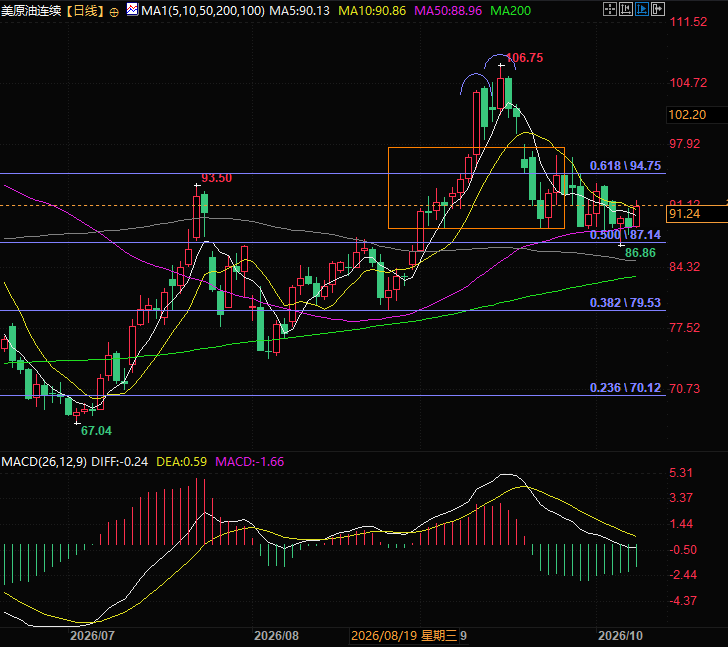Click the 【日线】 period label
Image resolution: width=728 pixels, height=647 pixels.
[84, 11]
